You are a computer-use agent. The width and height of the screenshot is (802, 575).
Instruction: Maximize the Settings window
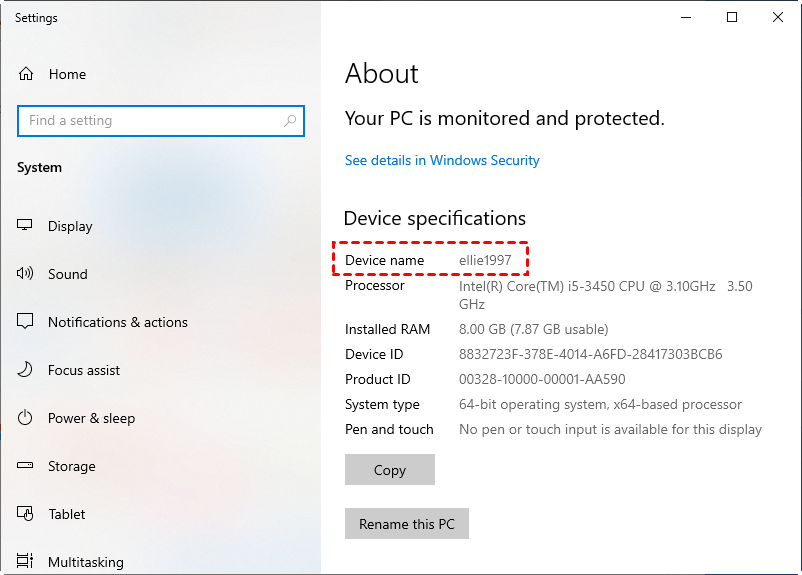click(732, 17)
